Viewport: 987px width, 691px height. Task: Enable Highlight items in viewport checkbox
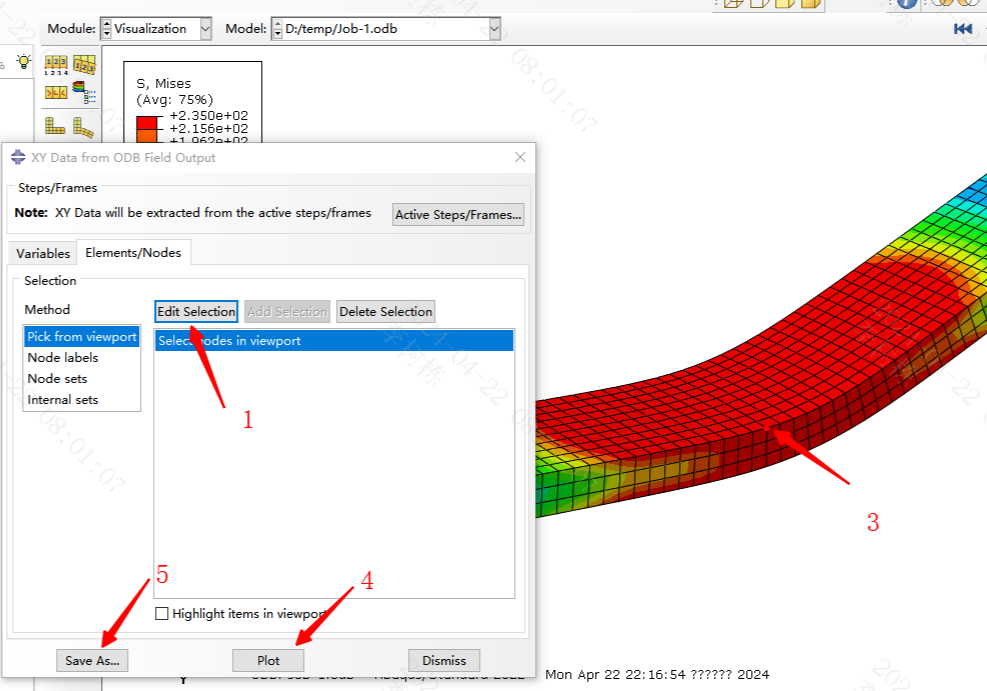(x=162, y=614)
